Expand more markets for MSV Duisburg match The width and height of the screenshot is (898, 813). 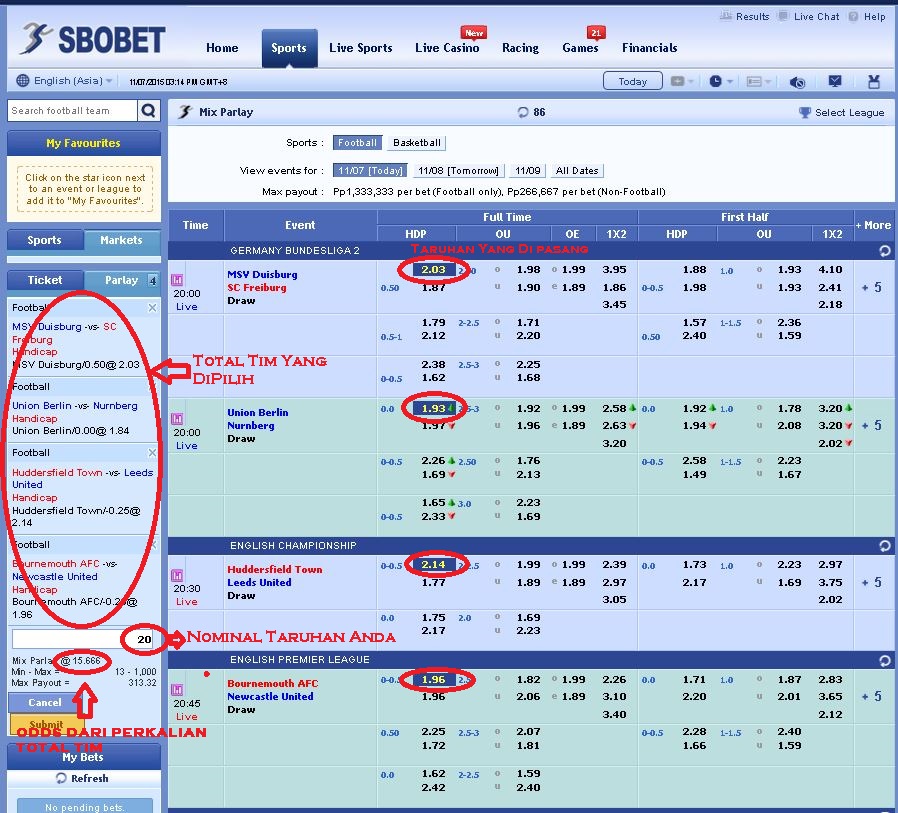tap(872, 287)
